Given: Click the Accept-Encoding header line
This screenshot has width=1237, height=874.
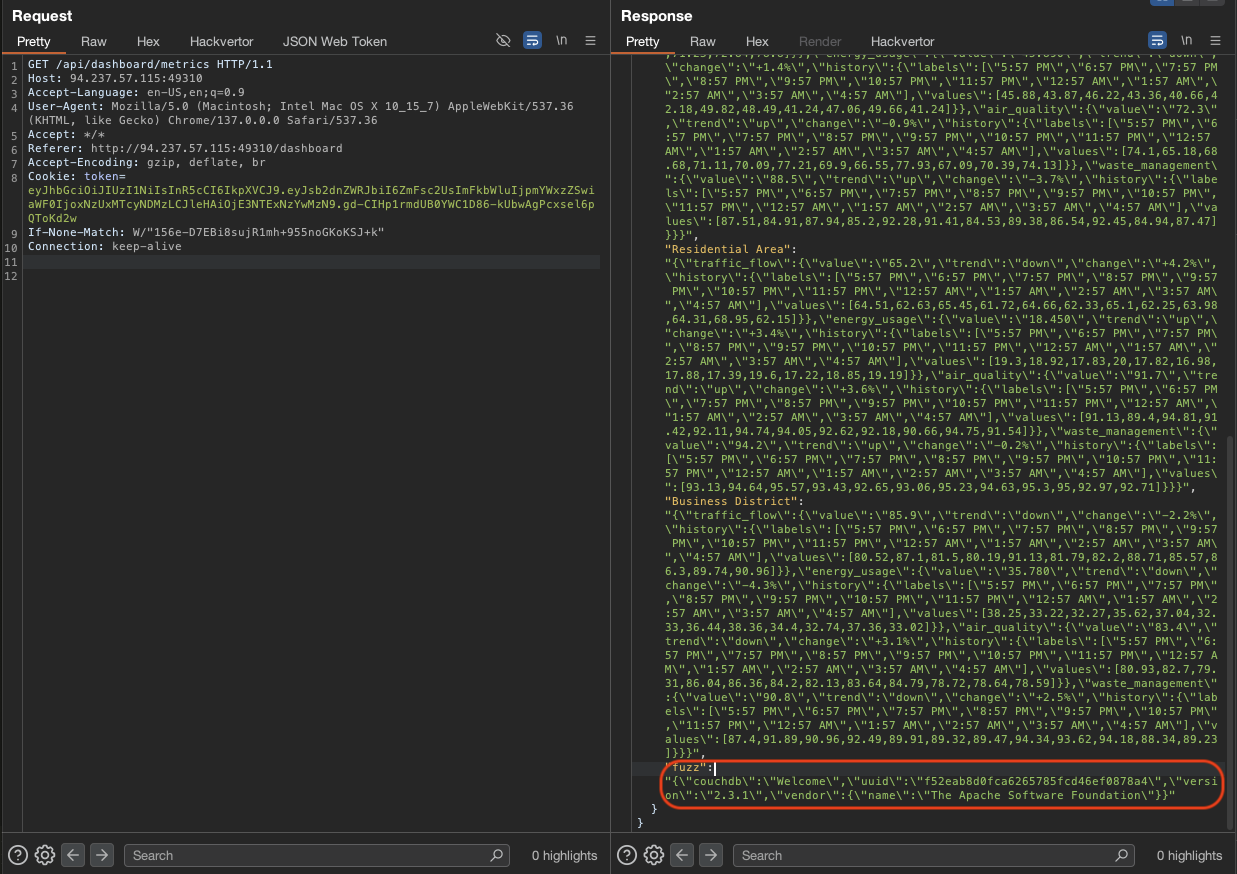Looking at the screenshot, I should pos(147,162).
